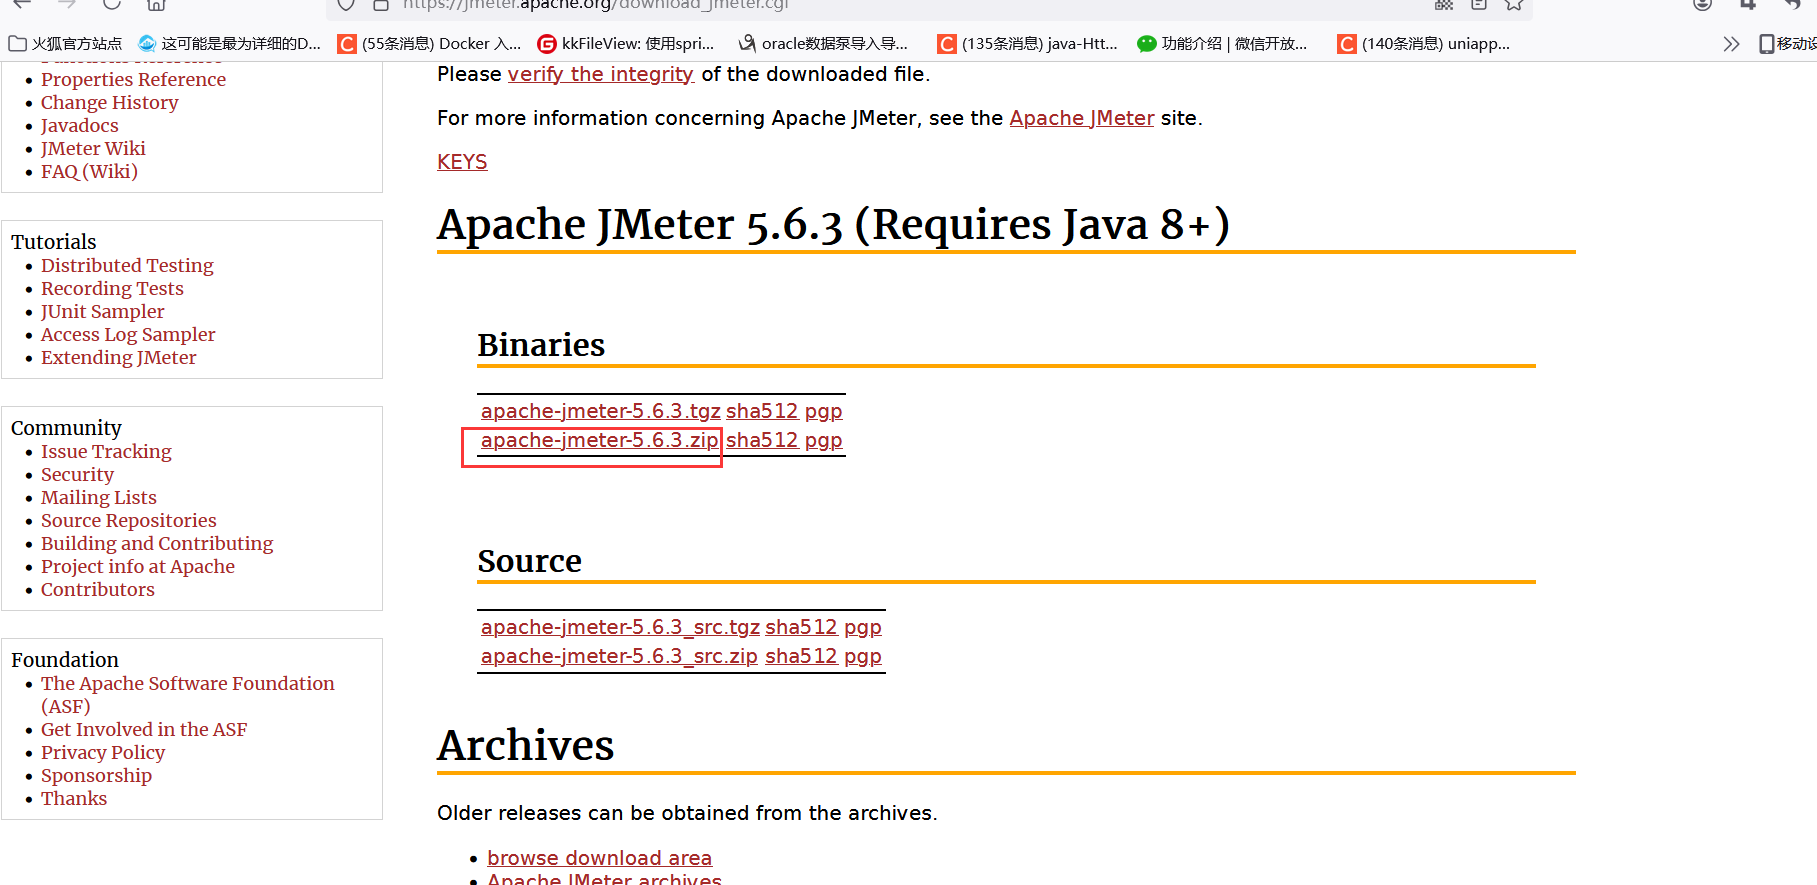Click the verify the integrity link
Screen dimensions: 1817x885
tap(600, 74)
